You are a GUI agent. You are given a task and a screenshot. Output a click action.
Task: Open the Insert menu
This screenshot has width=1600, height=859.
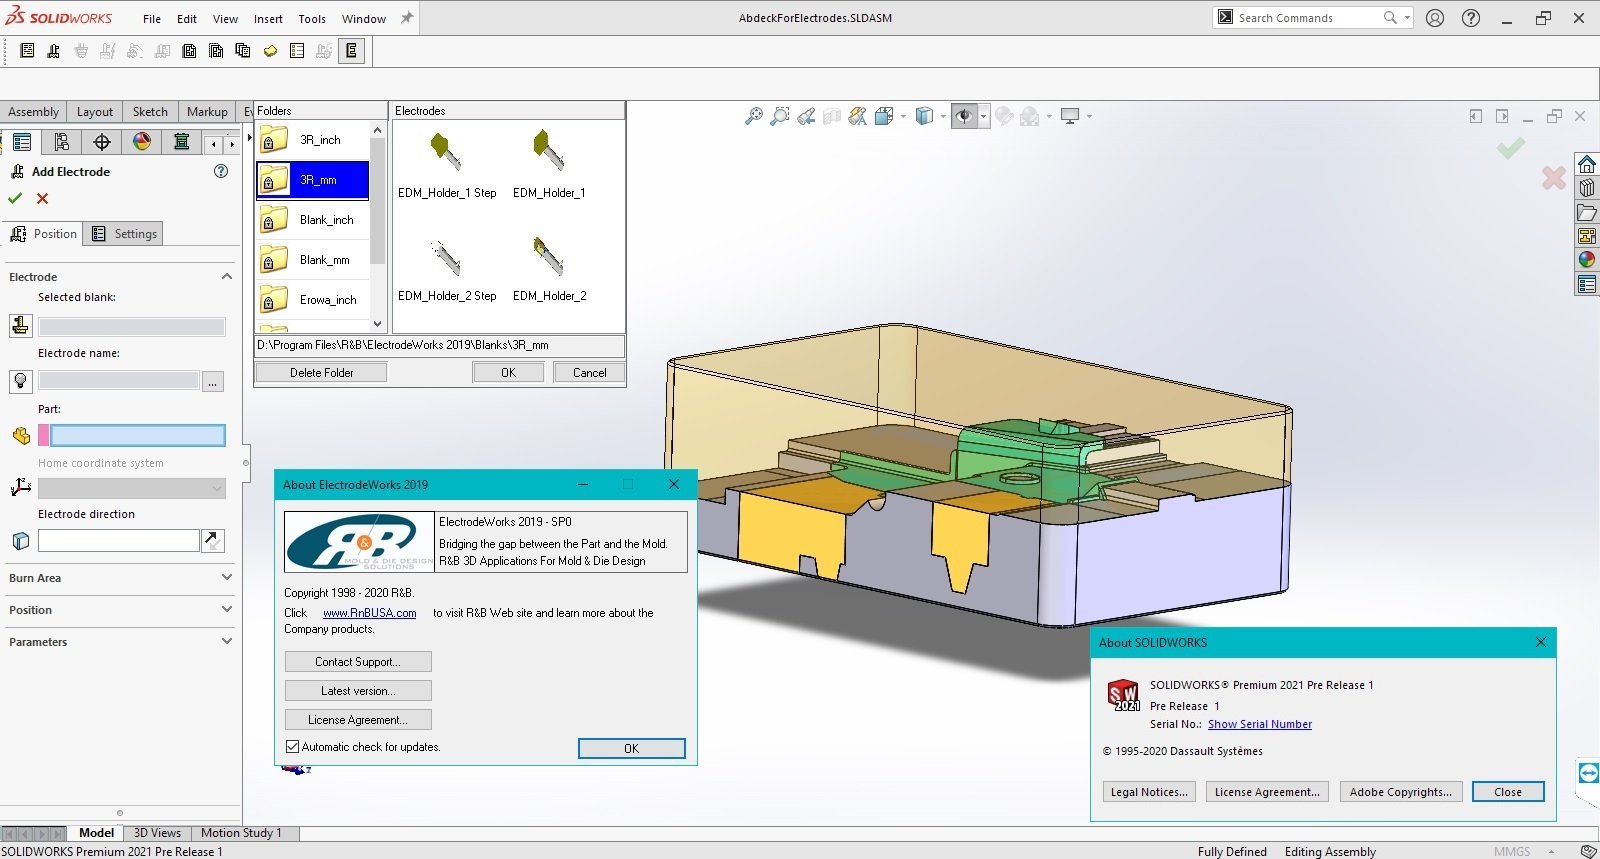click(x=268, y=19)
